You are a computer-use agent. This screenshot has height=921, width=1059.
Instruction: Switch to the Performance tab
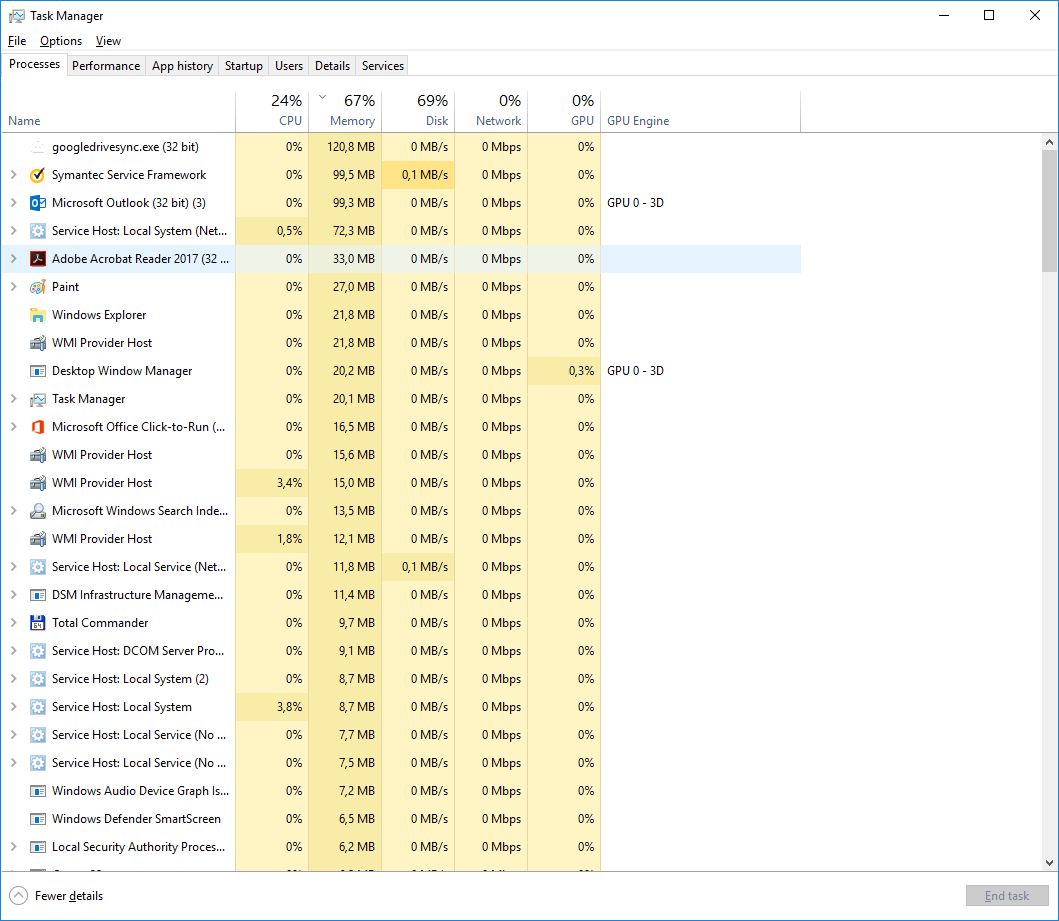[106, 65]
